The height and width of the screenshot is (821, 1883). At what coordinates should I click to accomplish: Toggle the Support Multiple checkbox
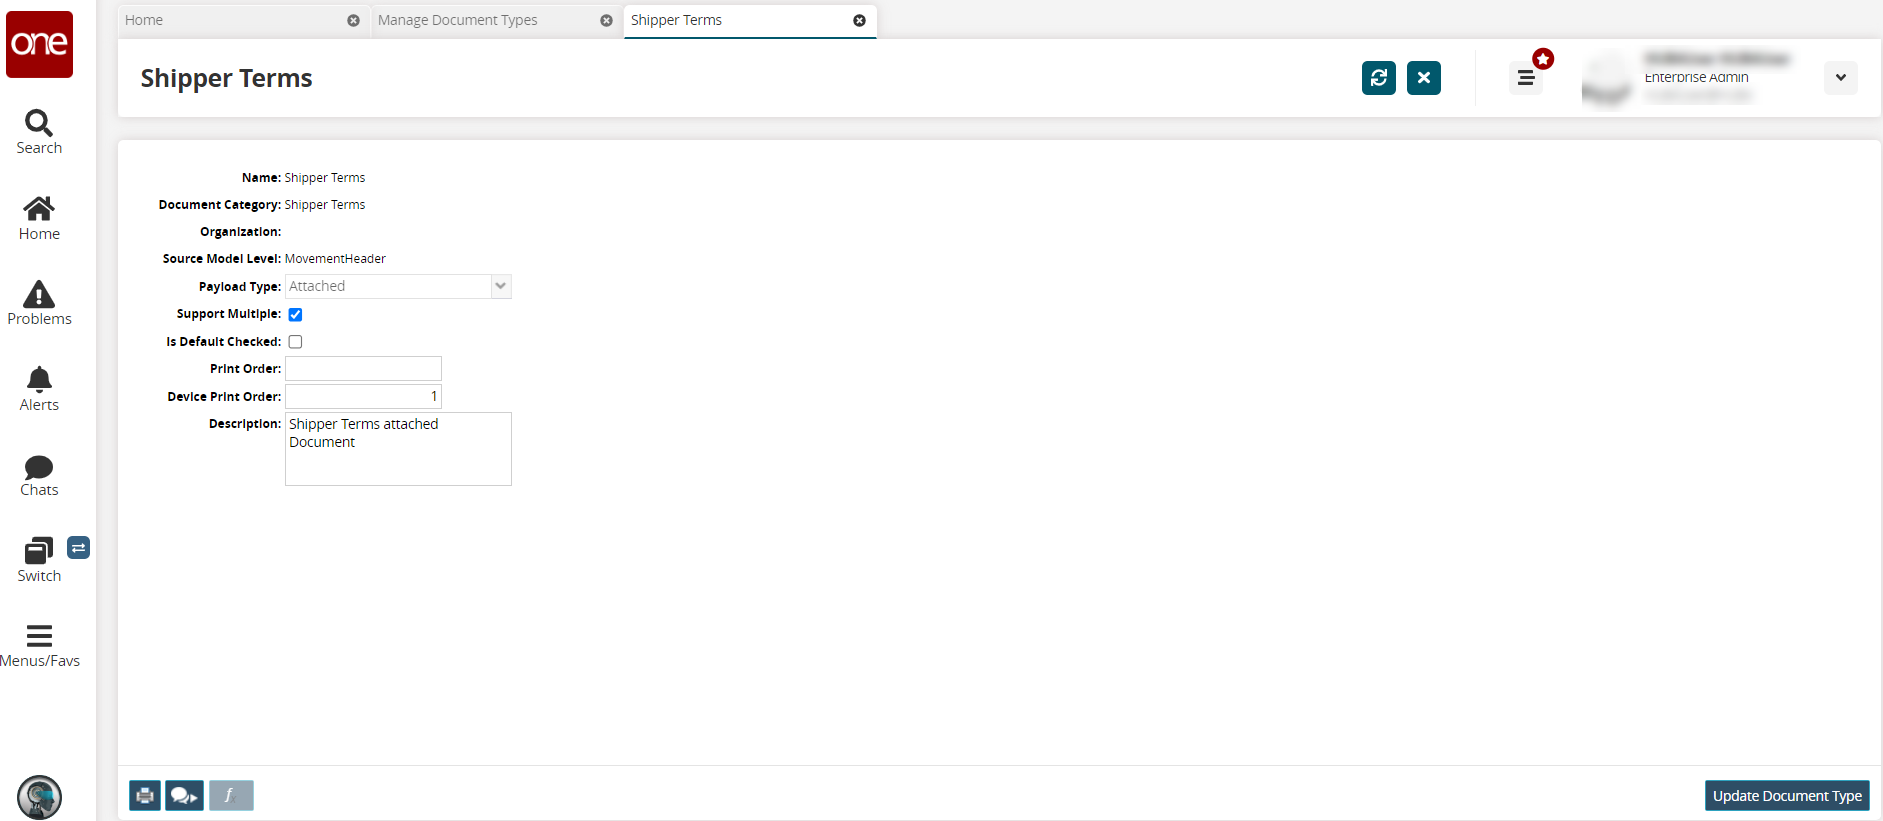point(295,314)
